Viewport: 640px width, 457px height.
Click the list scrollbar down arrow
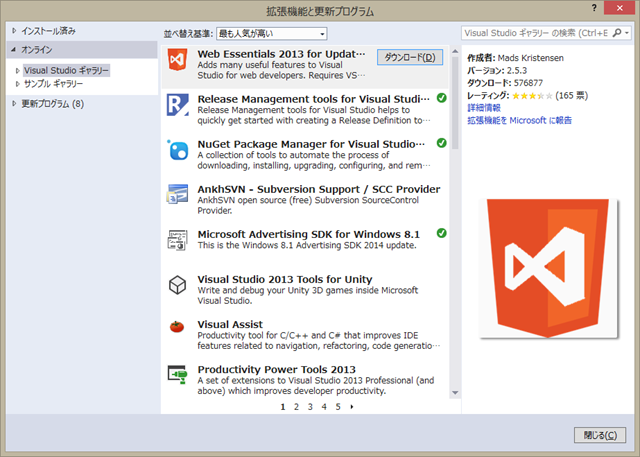click(455, 393)
